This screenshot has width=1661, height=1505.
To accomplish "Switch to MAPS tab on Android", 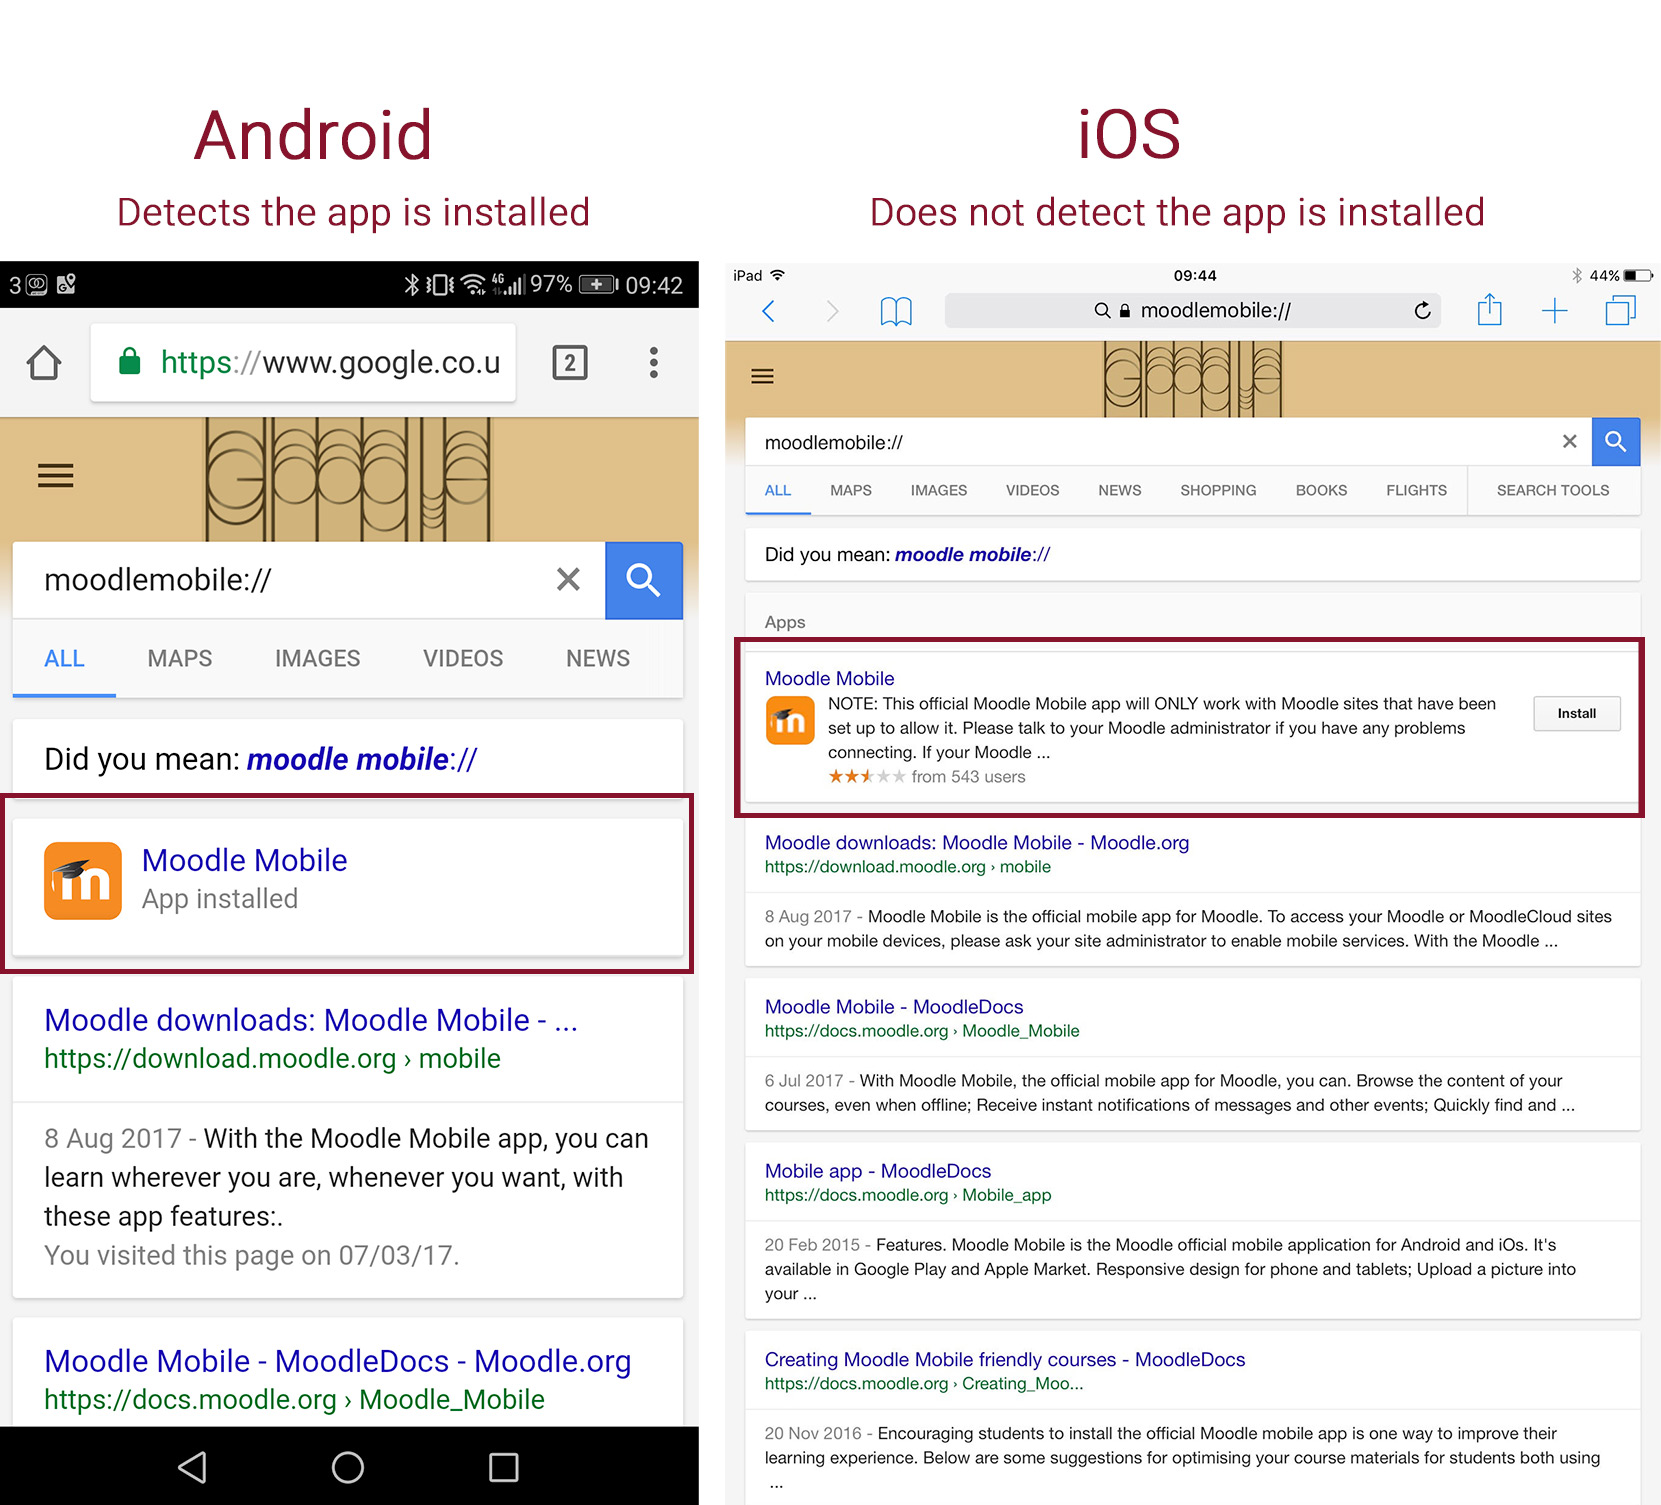I will pyautogui.click(x=180, y=658).
